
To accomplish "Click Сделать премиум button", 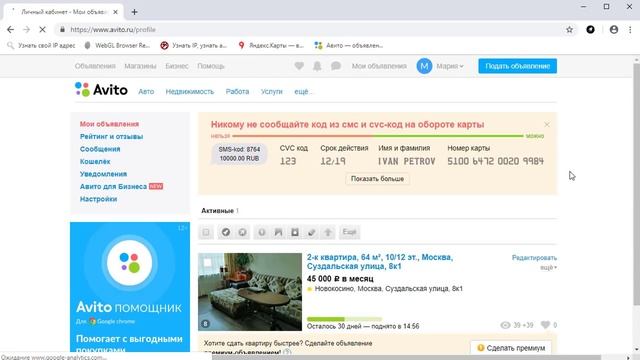I will point(511,348).
